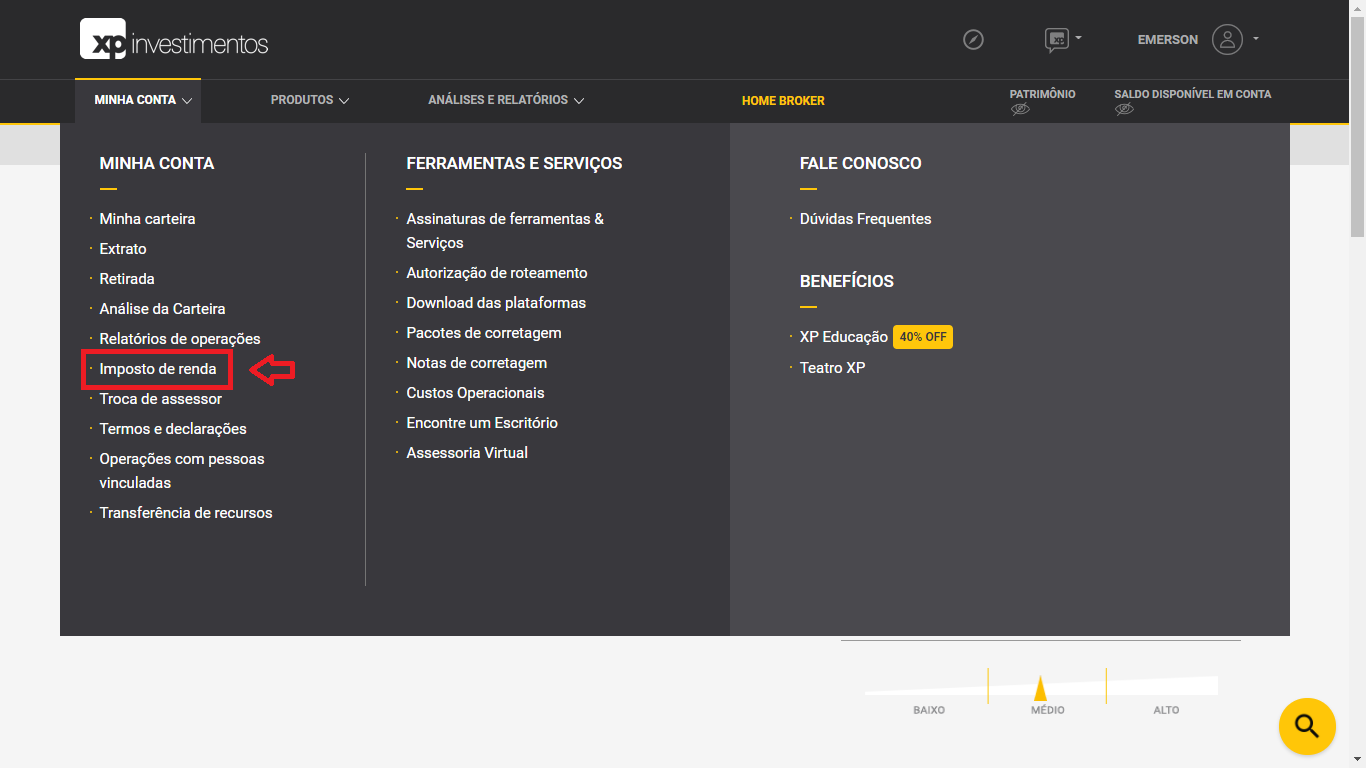This screenshot has width=1366, height=768.
Task: Click the 40% OFF badge
Action: click(x=923, y=337)
